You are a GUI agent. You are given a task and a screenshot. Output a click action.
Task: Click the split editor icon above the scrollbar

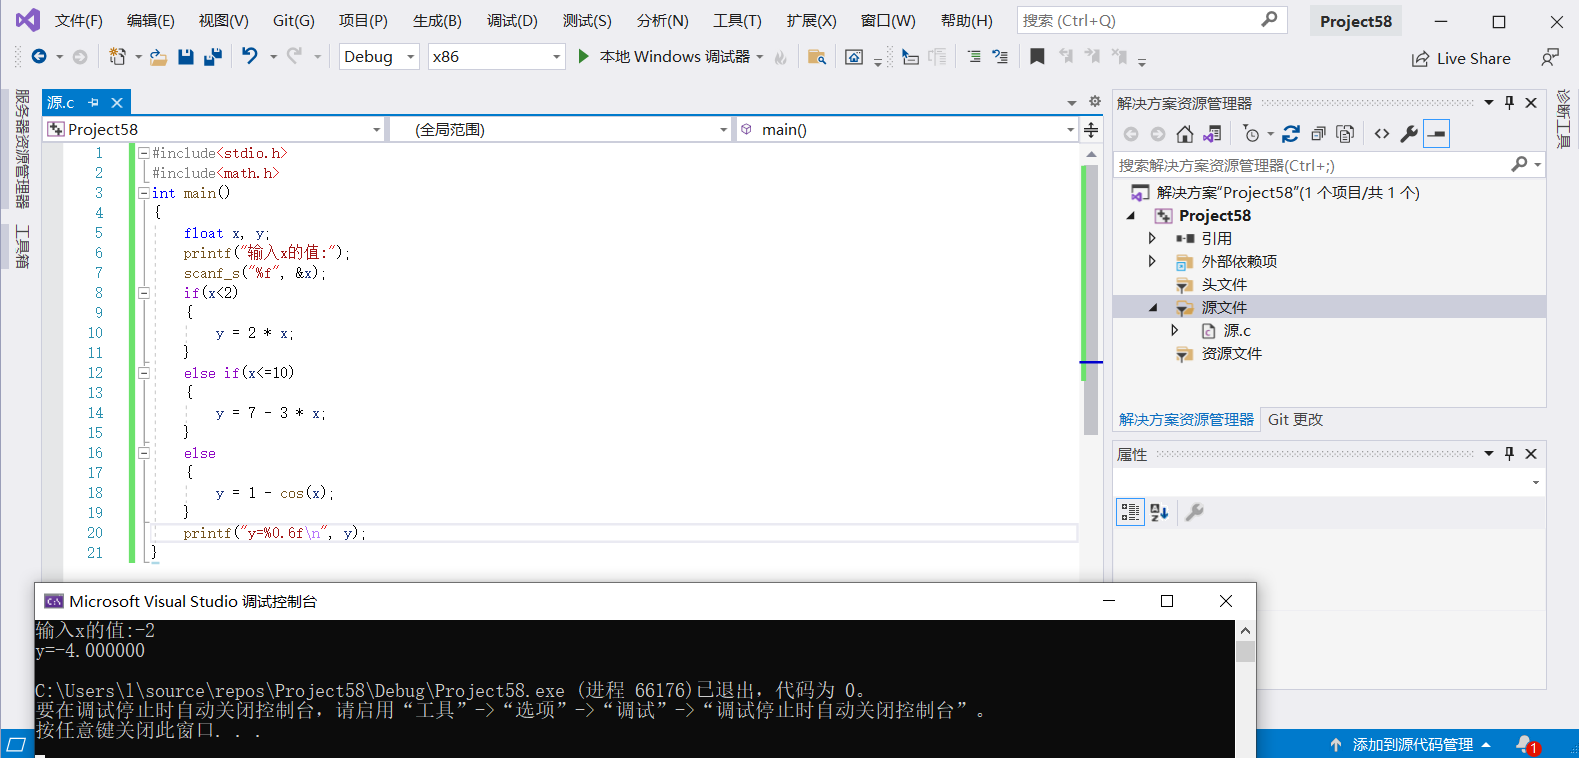tap(1091, 130)
